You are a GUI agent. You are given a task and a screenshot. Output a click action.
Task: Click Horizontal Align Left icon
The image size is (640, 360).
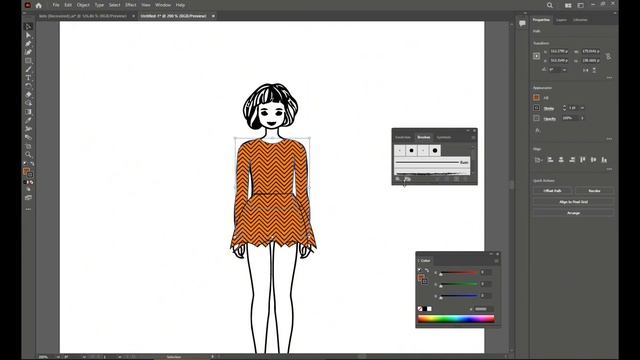point(550,160)
